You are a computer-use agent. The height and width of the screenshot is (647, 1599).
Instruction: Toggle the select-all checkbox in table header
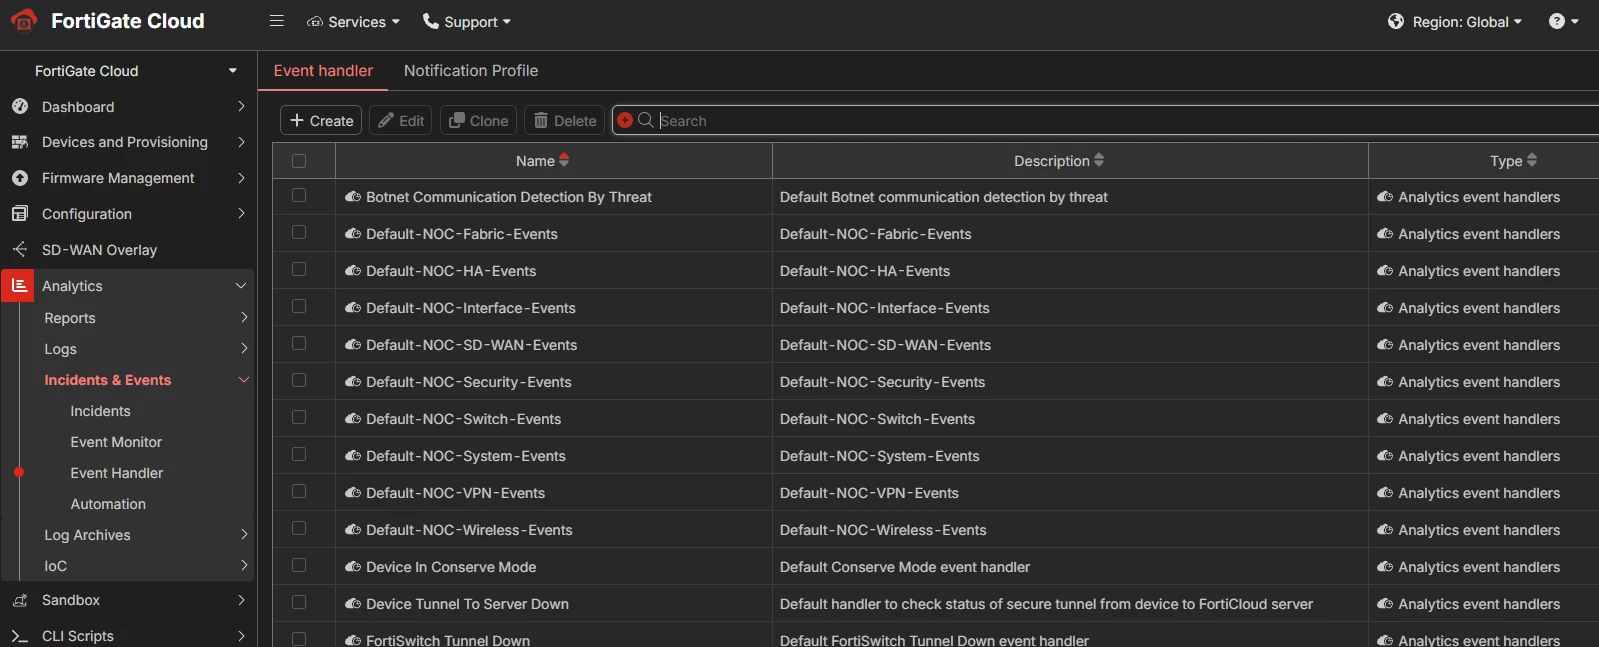tap(299, 161)
